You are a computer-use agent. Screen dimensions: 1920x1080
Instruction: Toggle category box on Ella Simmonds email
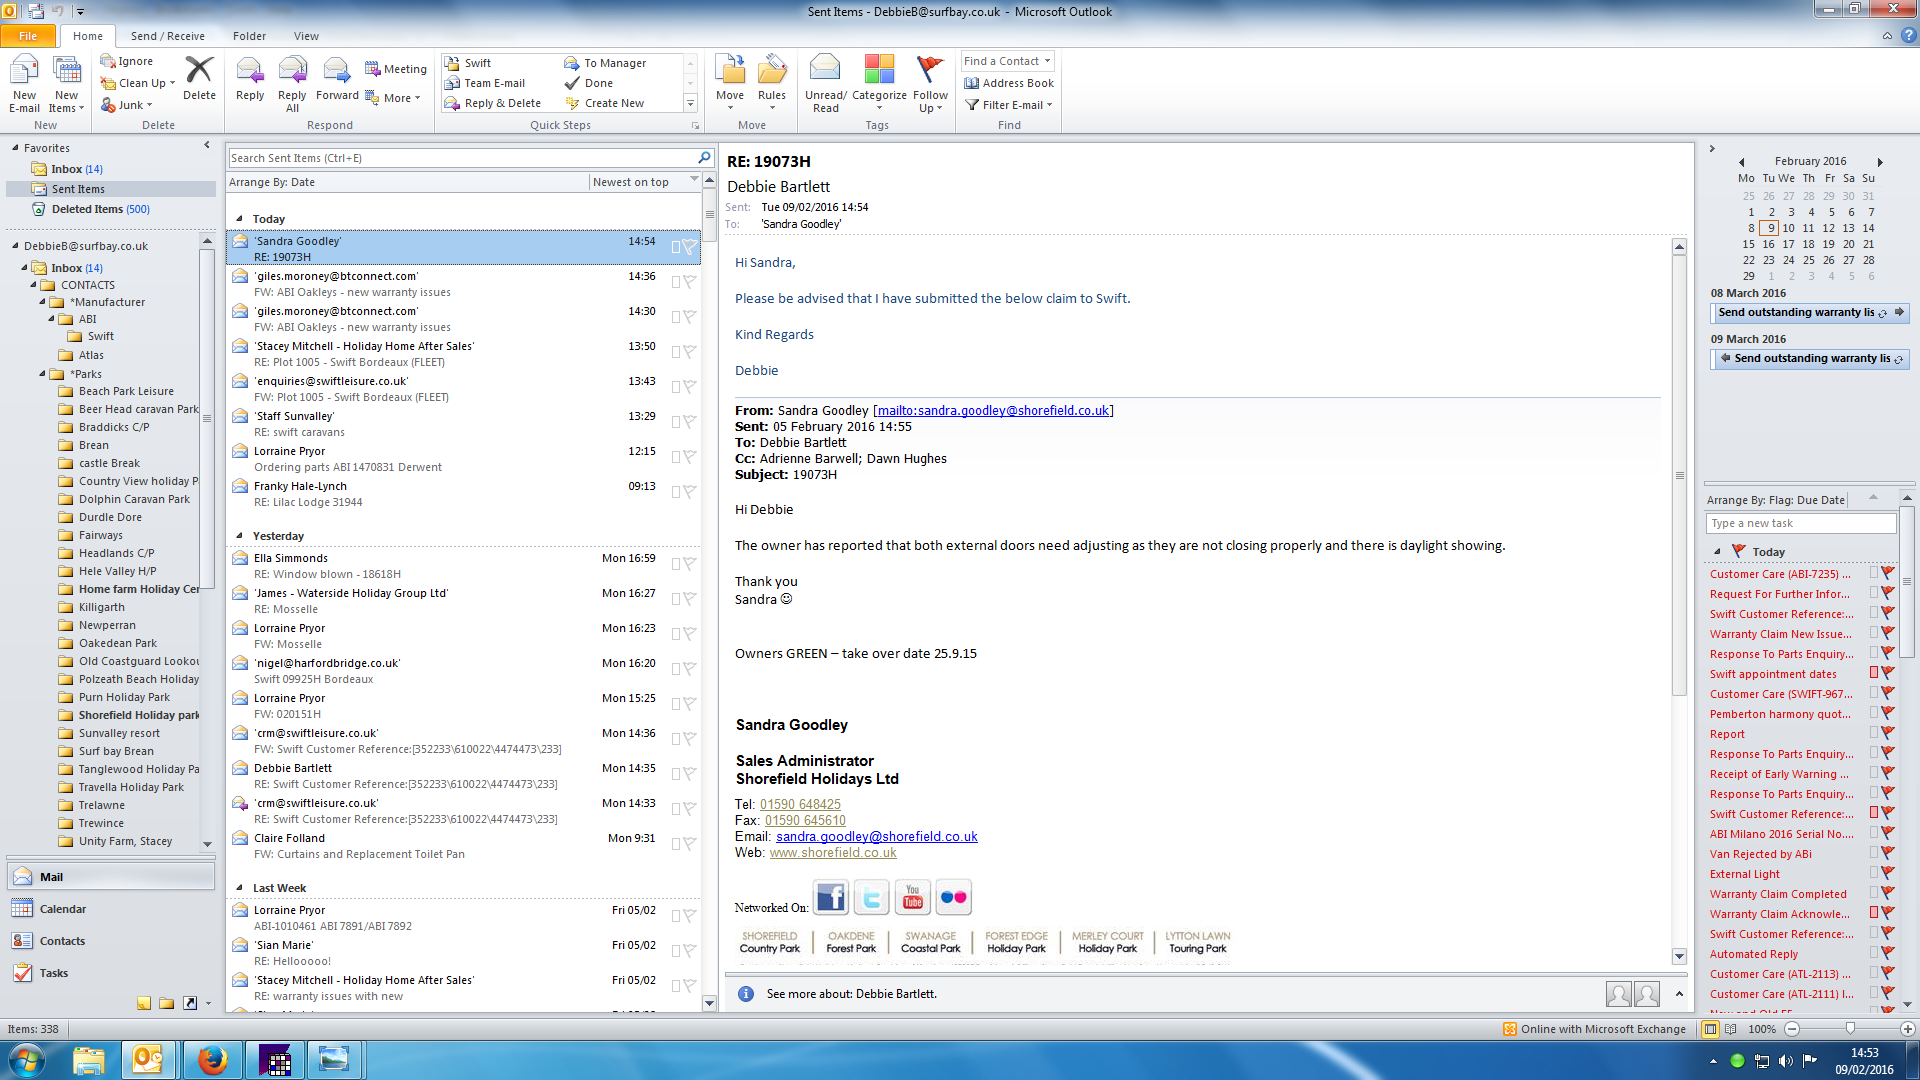coord(676,564)
